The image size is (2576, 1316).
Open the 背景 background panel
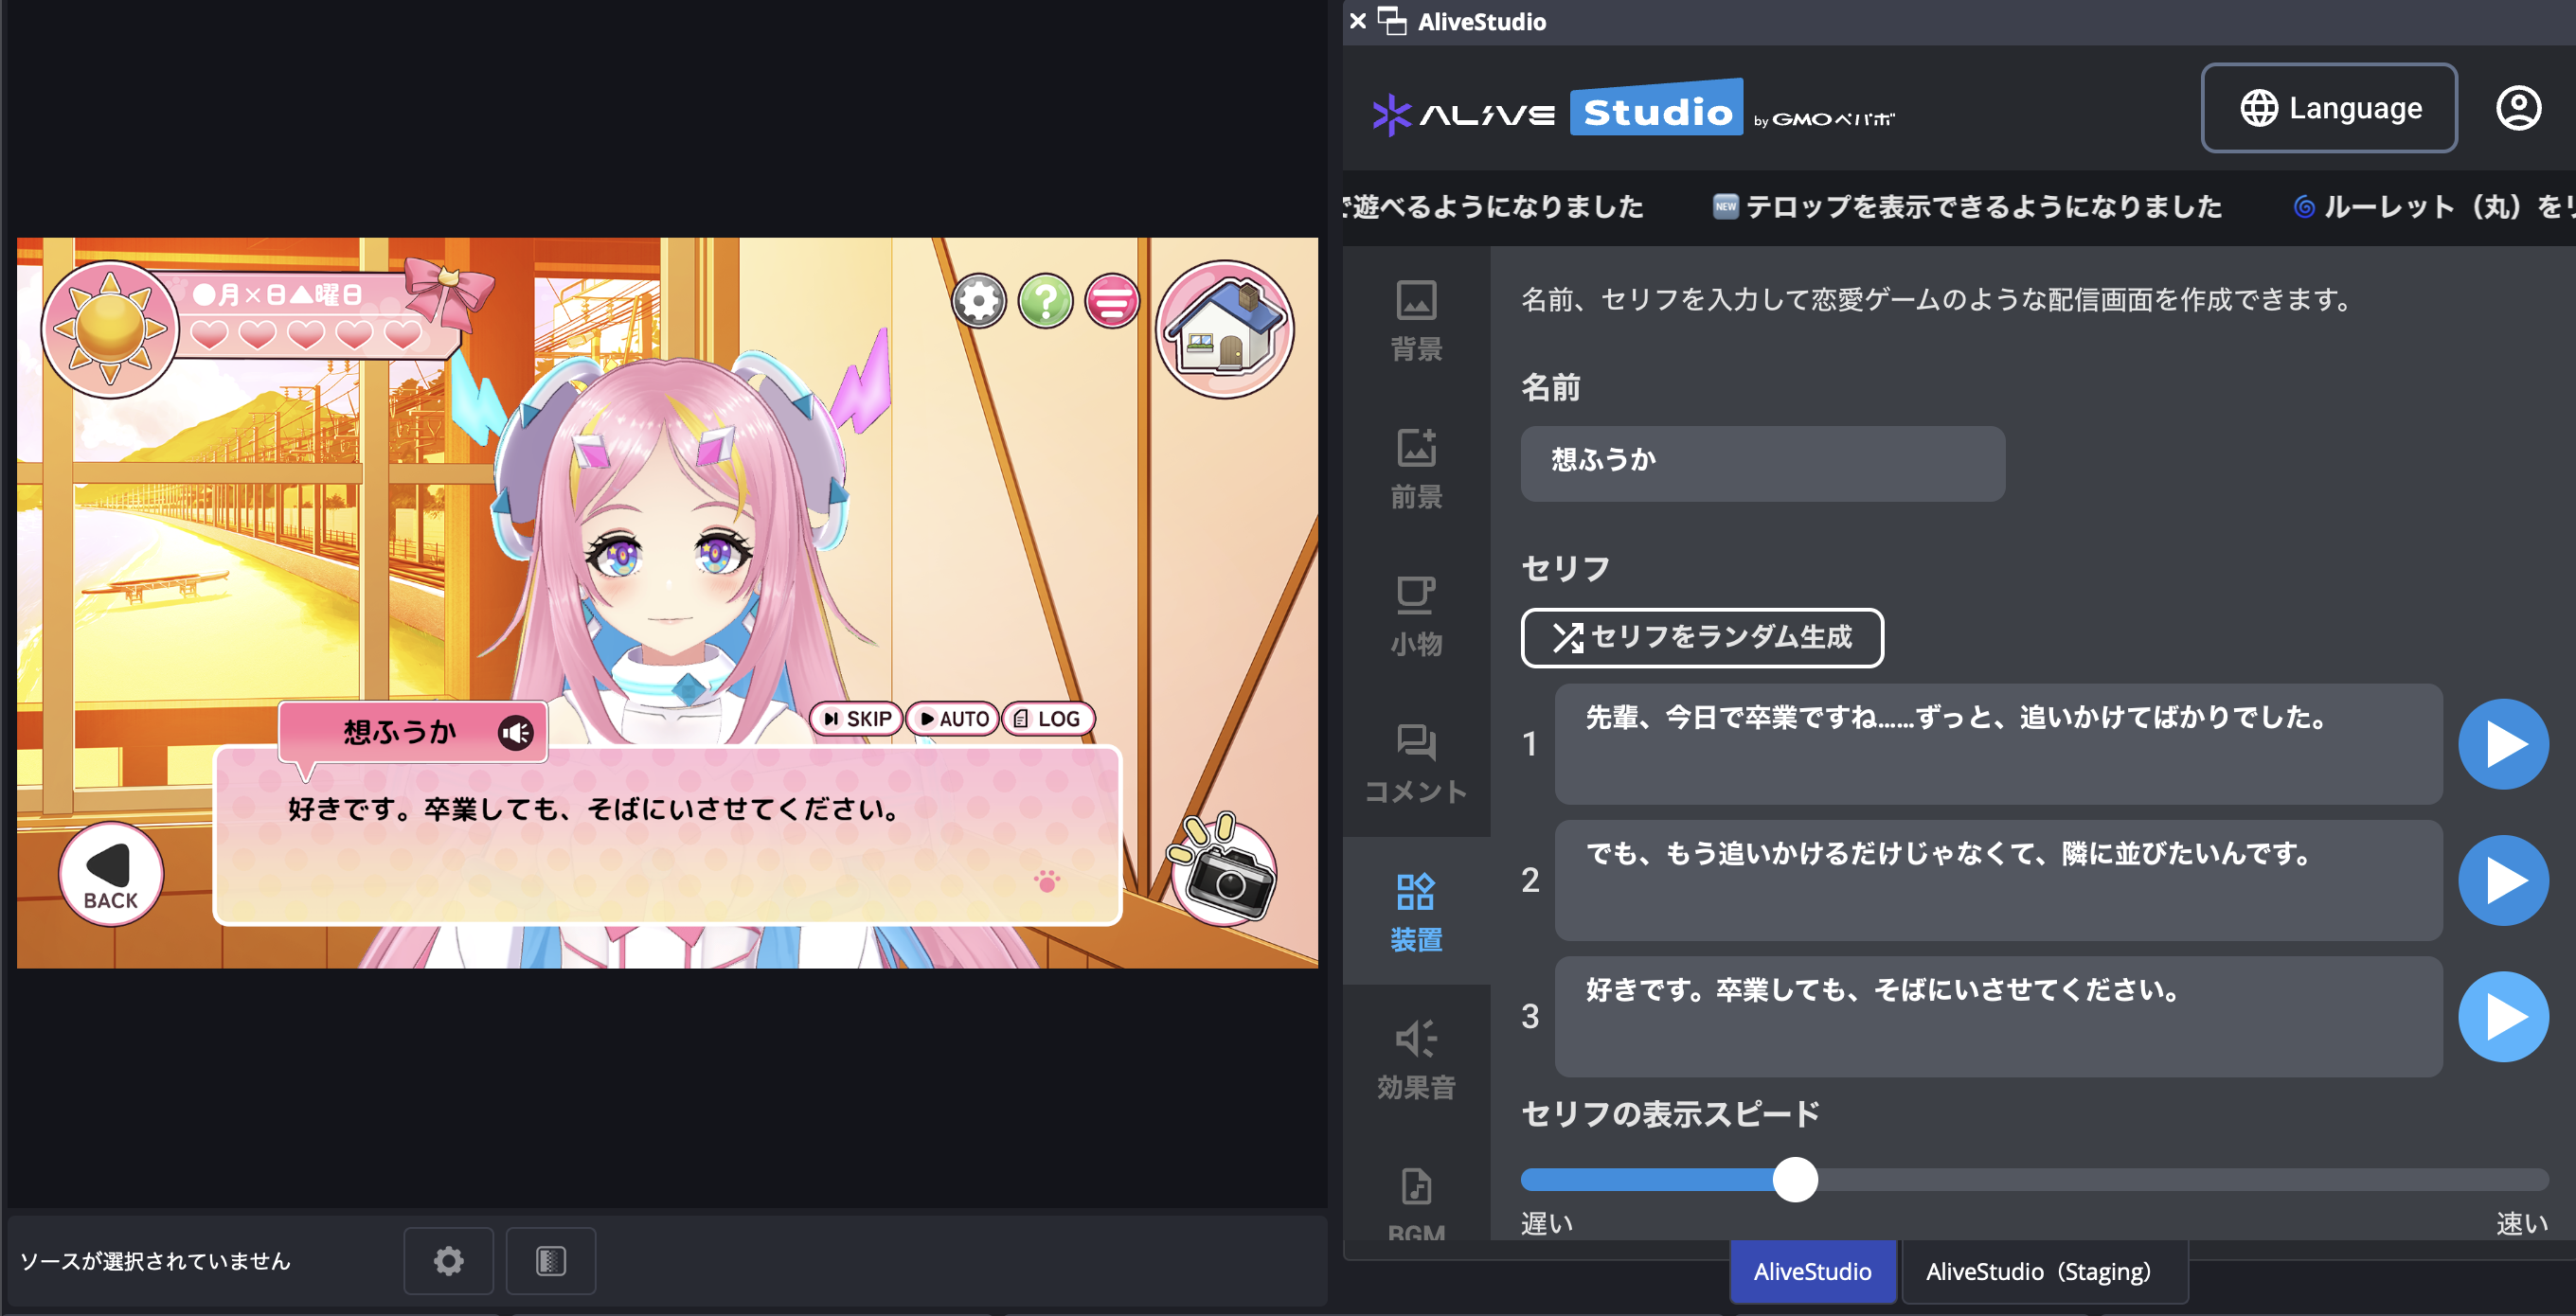[x=1416, y=320]
